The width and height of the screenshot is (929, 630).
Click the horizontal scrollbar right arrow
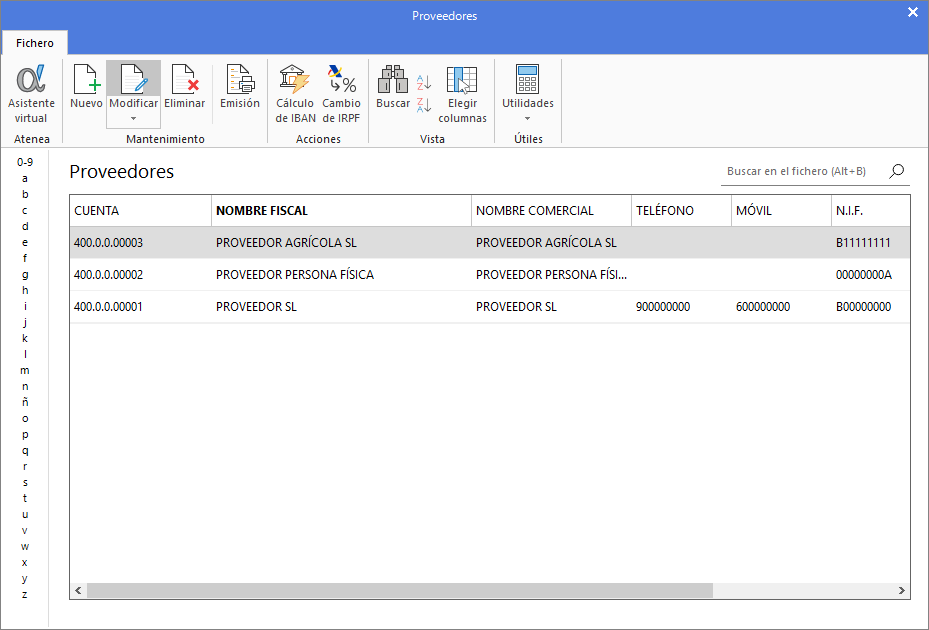(x=901, y=591)
